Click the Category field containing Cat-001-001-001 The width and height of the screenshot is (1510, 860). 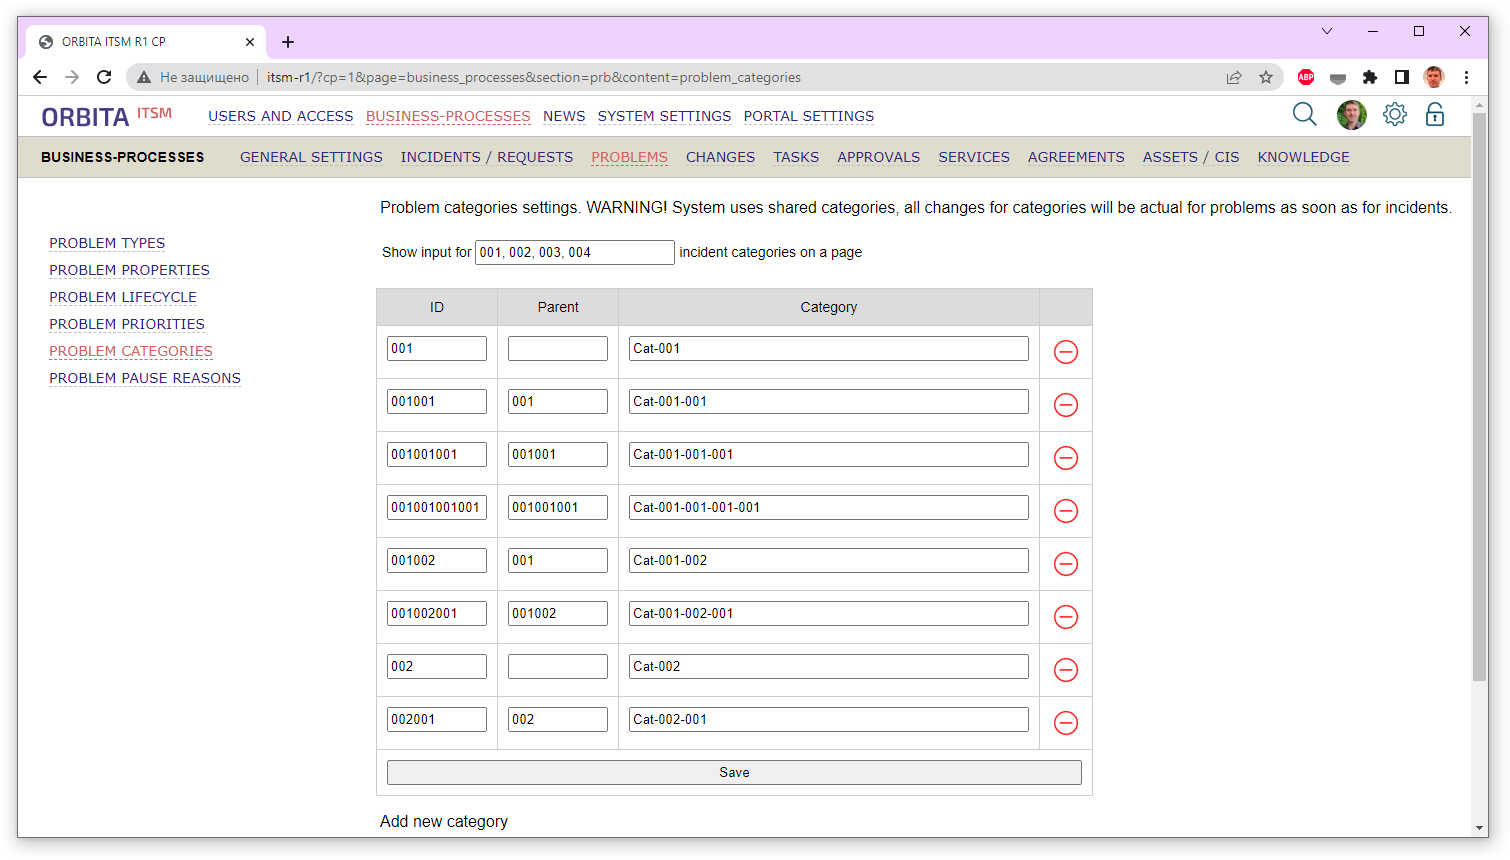828,454
